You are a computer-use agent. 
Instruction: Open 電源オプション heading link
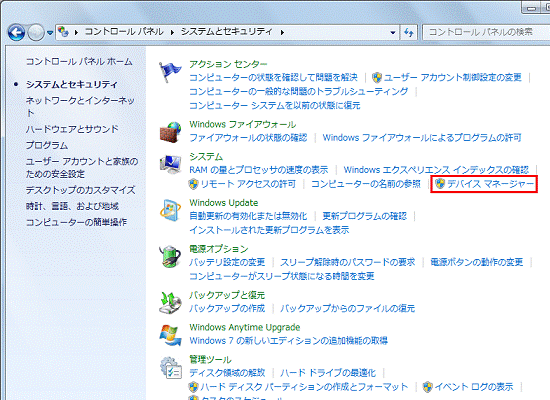tap(219, 249)
